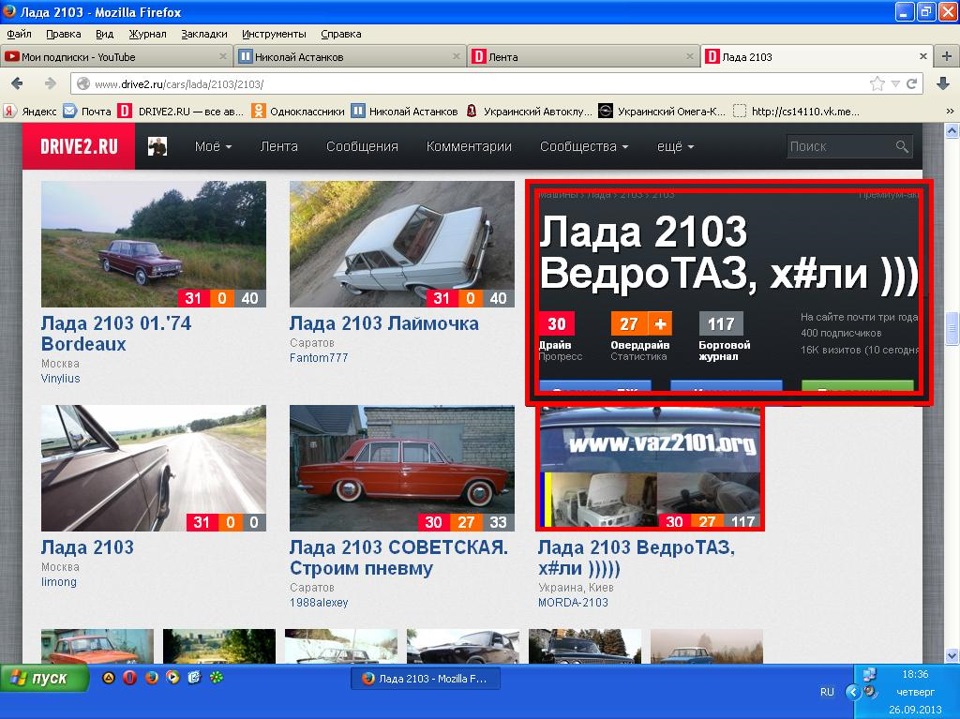
Task: Click the orange plus overdrive button
Action: coord(659,324)
